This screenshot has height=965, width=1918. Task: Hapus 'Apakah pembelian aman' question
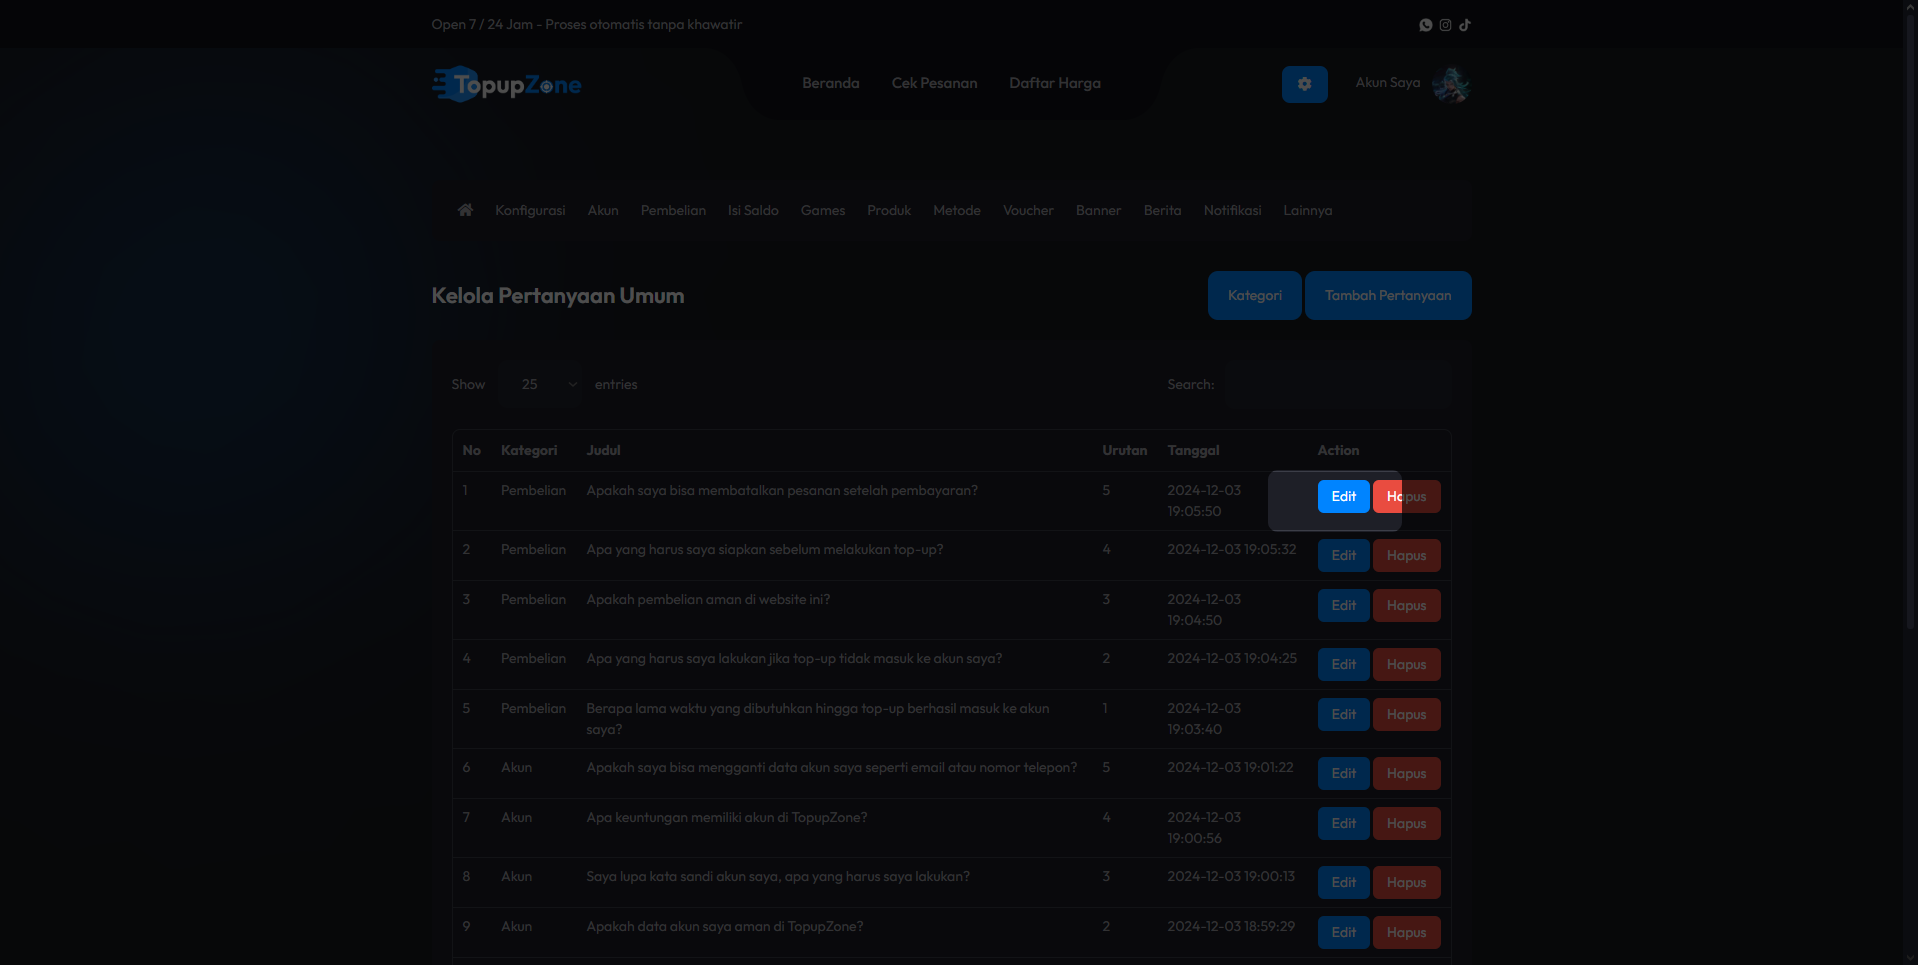[1407, 605]
